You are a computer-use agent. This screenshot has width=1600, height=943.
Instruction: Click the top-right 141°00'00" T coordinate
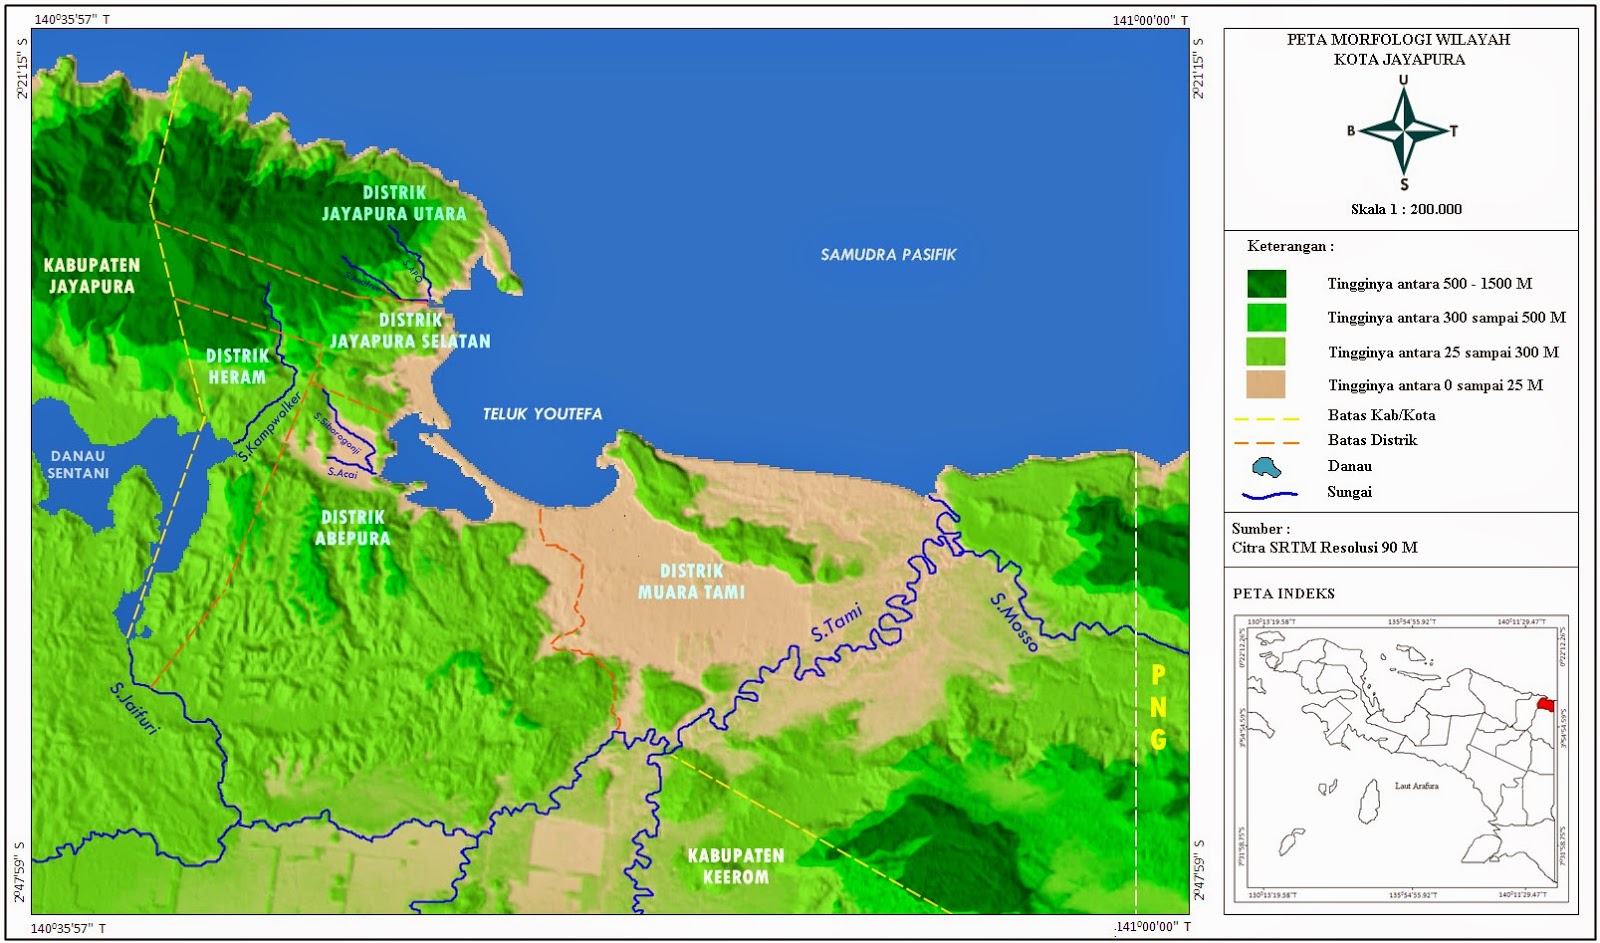1150,20
